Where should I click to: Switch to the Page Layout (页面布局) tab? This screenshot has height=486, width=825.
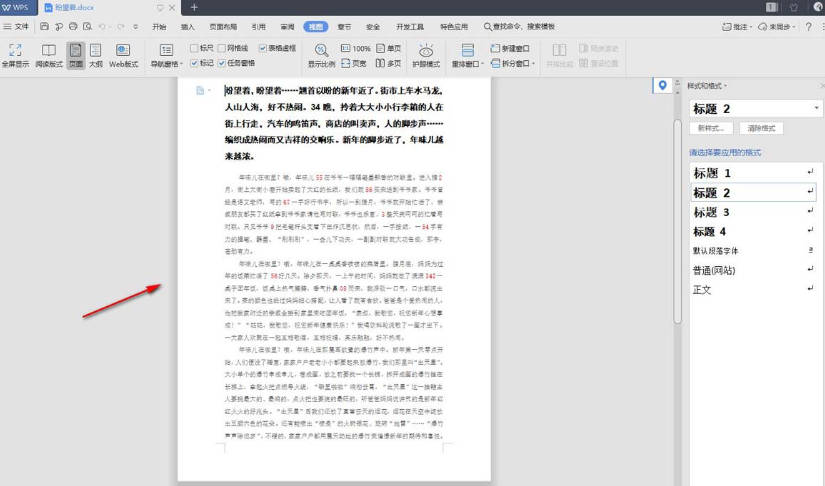point(223,26)
